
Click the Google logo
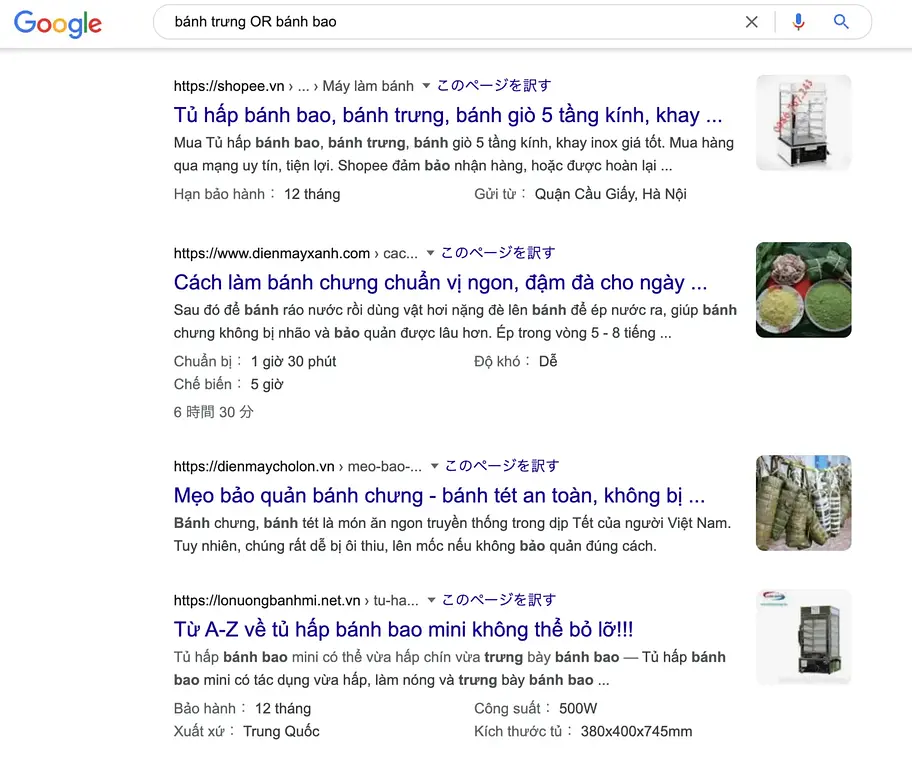57,25
